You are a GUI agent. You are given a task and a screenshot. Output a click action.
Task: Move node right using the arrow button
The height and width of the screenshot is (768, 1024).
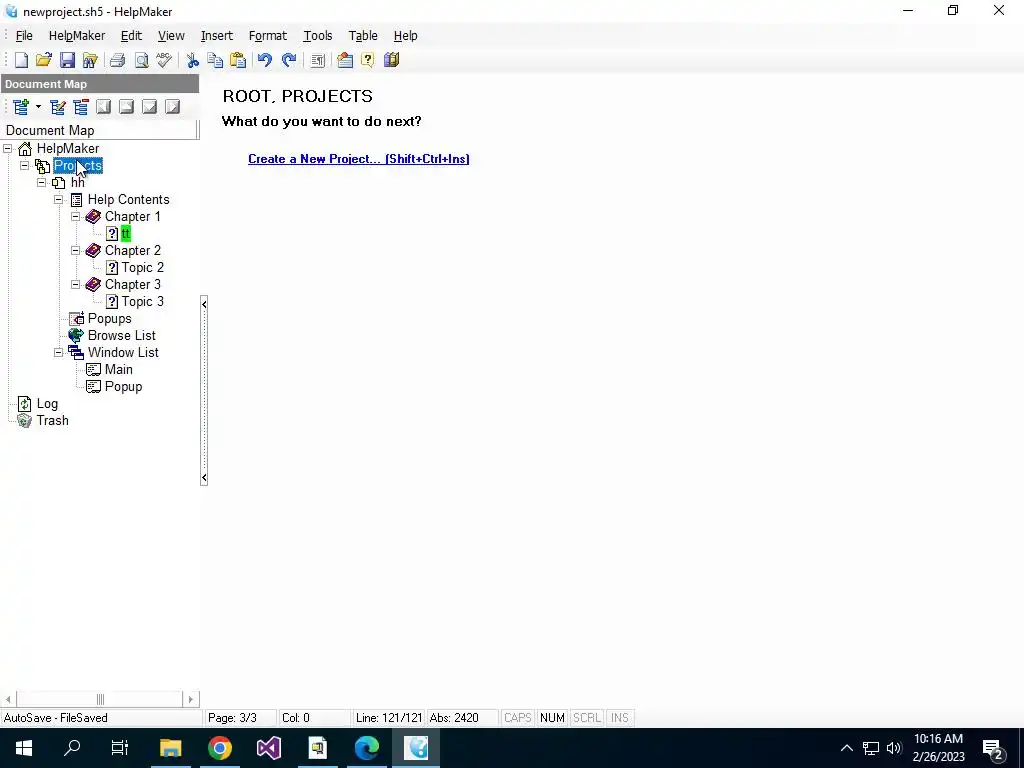coord(172,106)
